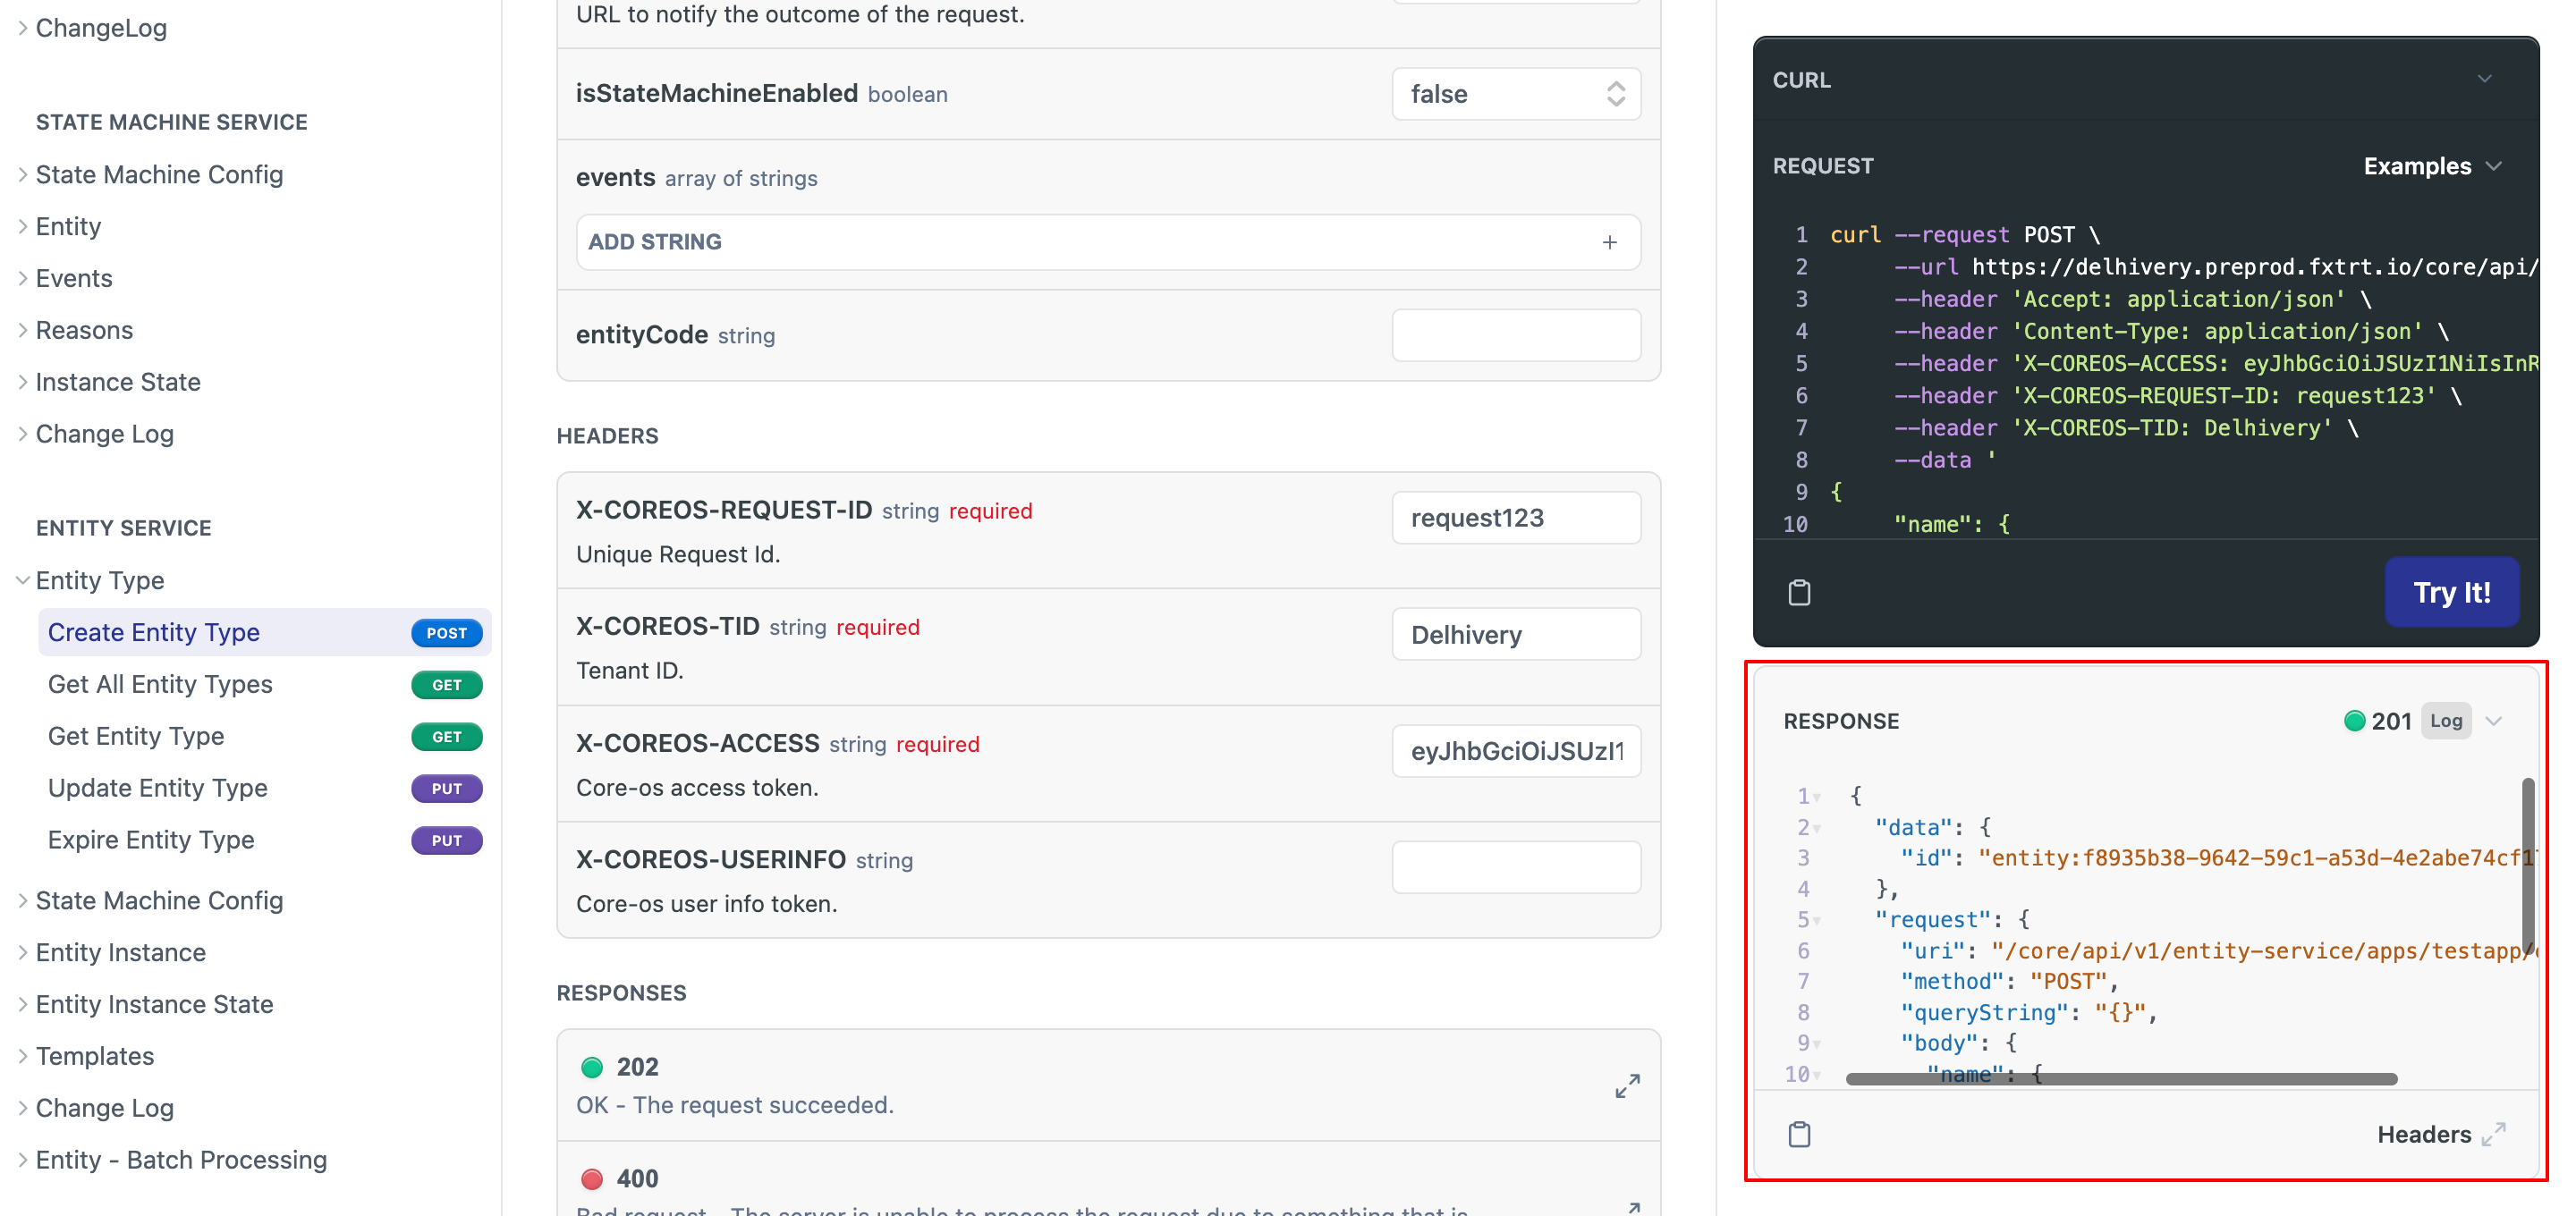The height and width of the screenshot is (1216, 2576).
Task: Select Create Entity Type menu item
Action: coord(153,631)
